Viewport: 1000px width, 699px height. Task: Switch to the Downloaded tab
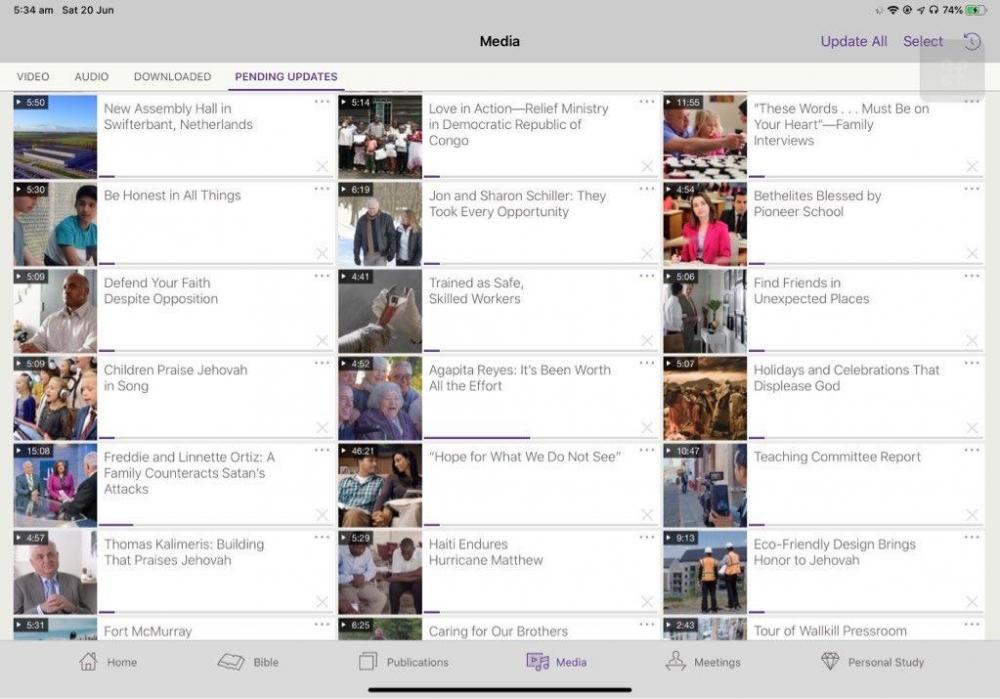(172, 77)
